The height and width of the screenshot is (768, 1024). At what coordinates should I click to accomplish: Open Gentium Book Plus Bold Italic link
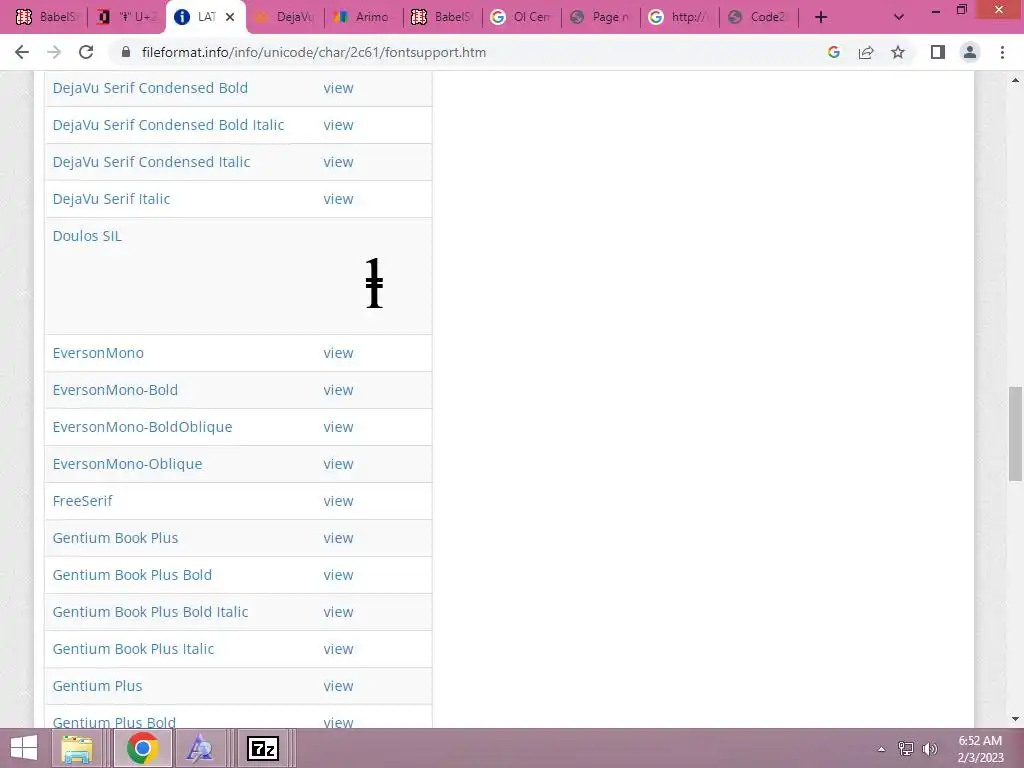point(150,612)
